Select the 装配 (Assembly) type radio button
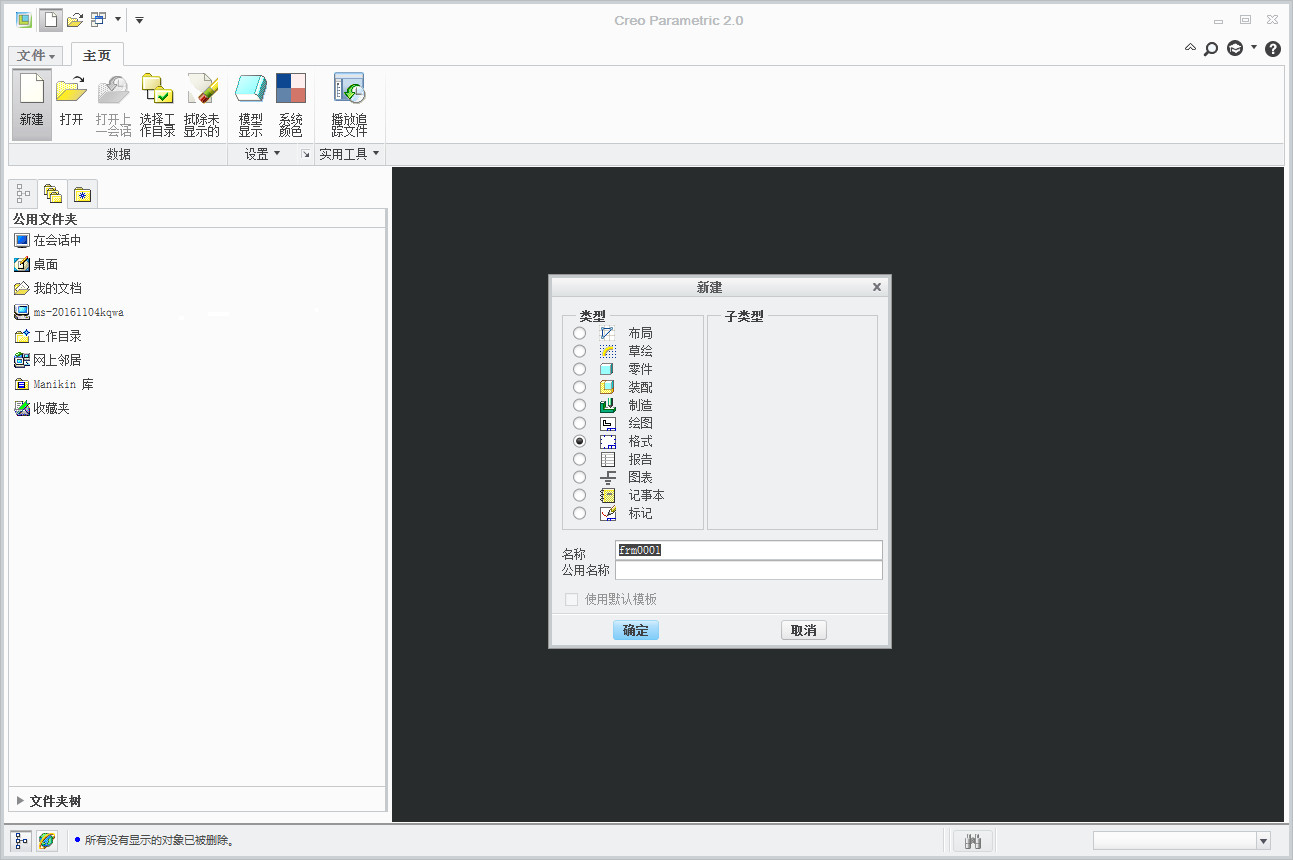This screenshot has width=1293, height=860. point(580,387)
